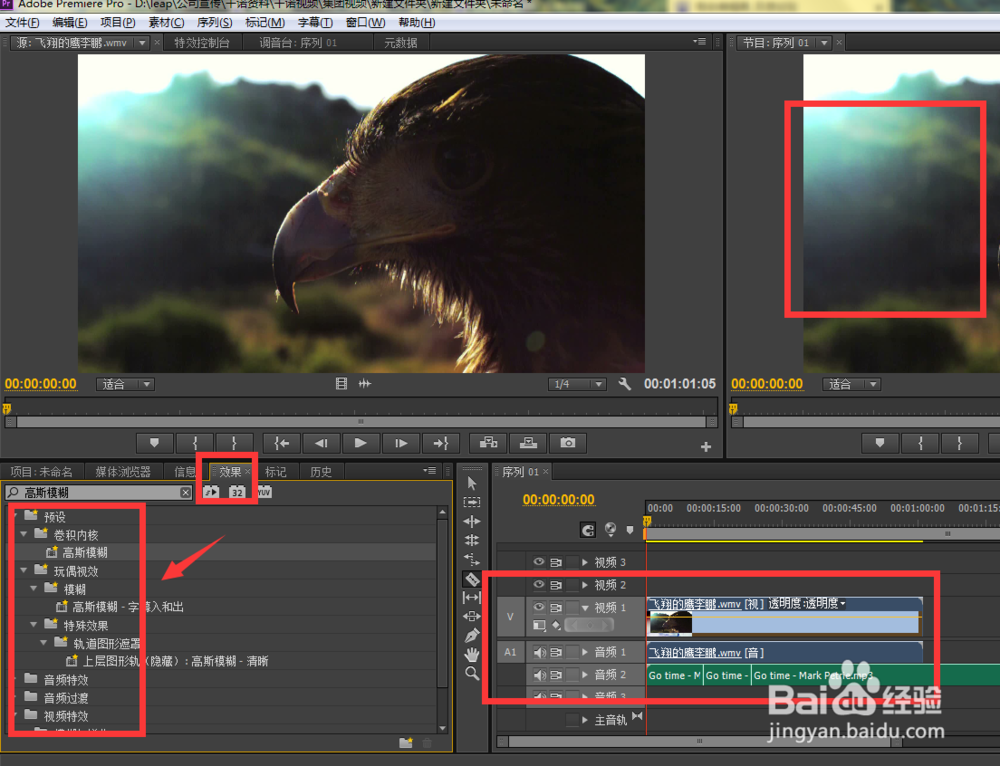
Task: Switch to 媒体浏览器 tab
Action: tap(123, 472)
